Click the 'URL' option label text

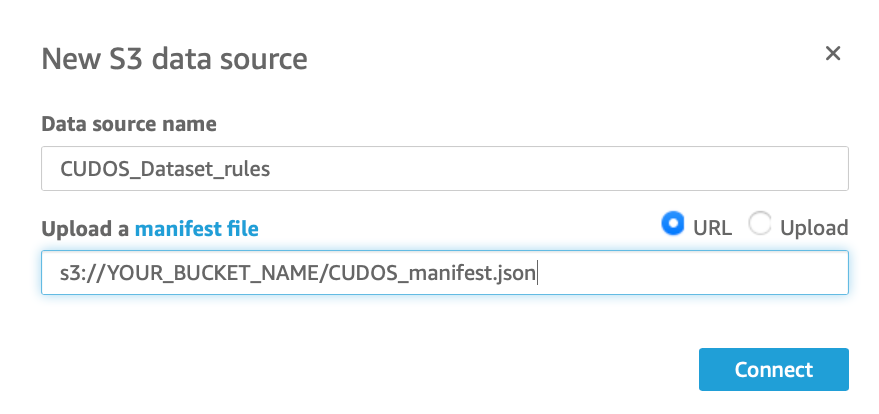point(712,227)
